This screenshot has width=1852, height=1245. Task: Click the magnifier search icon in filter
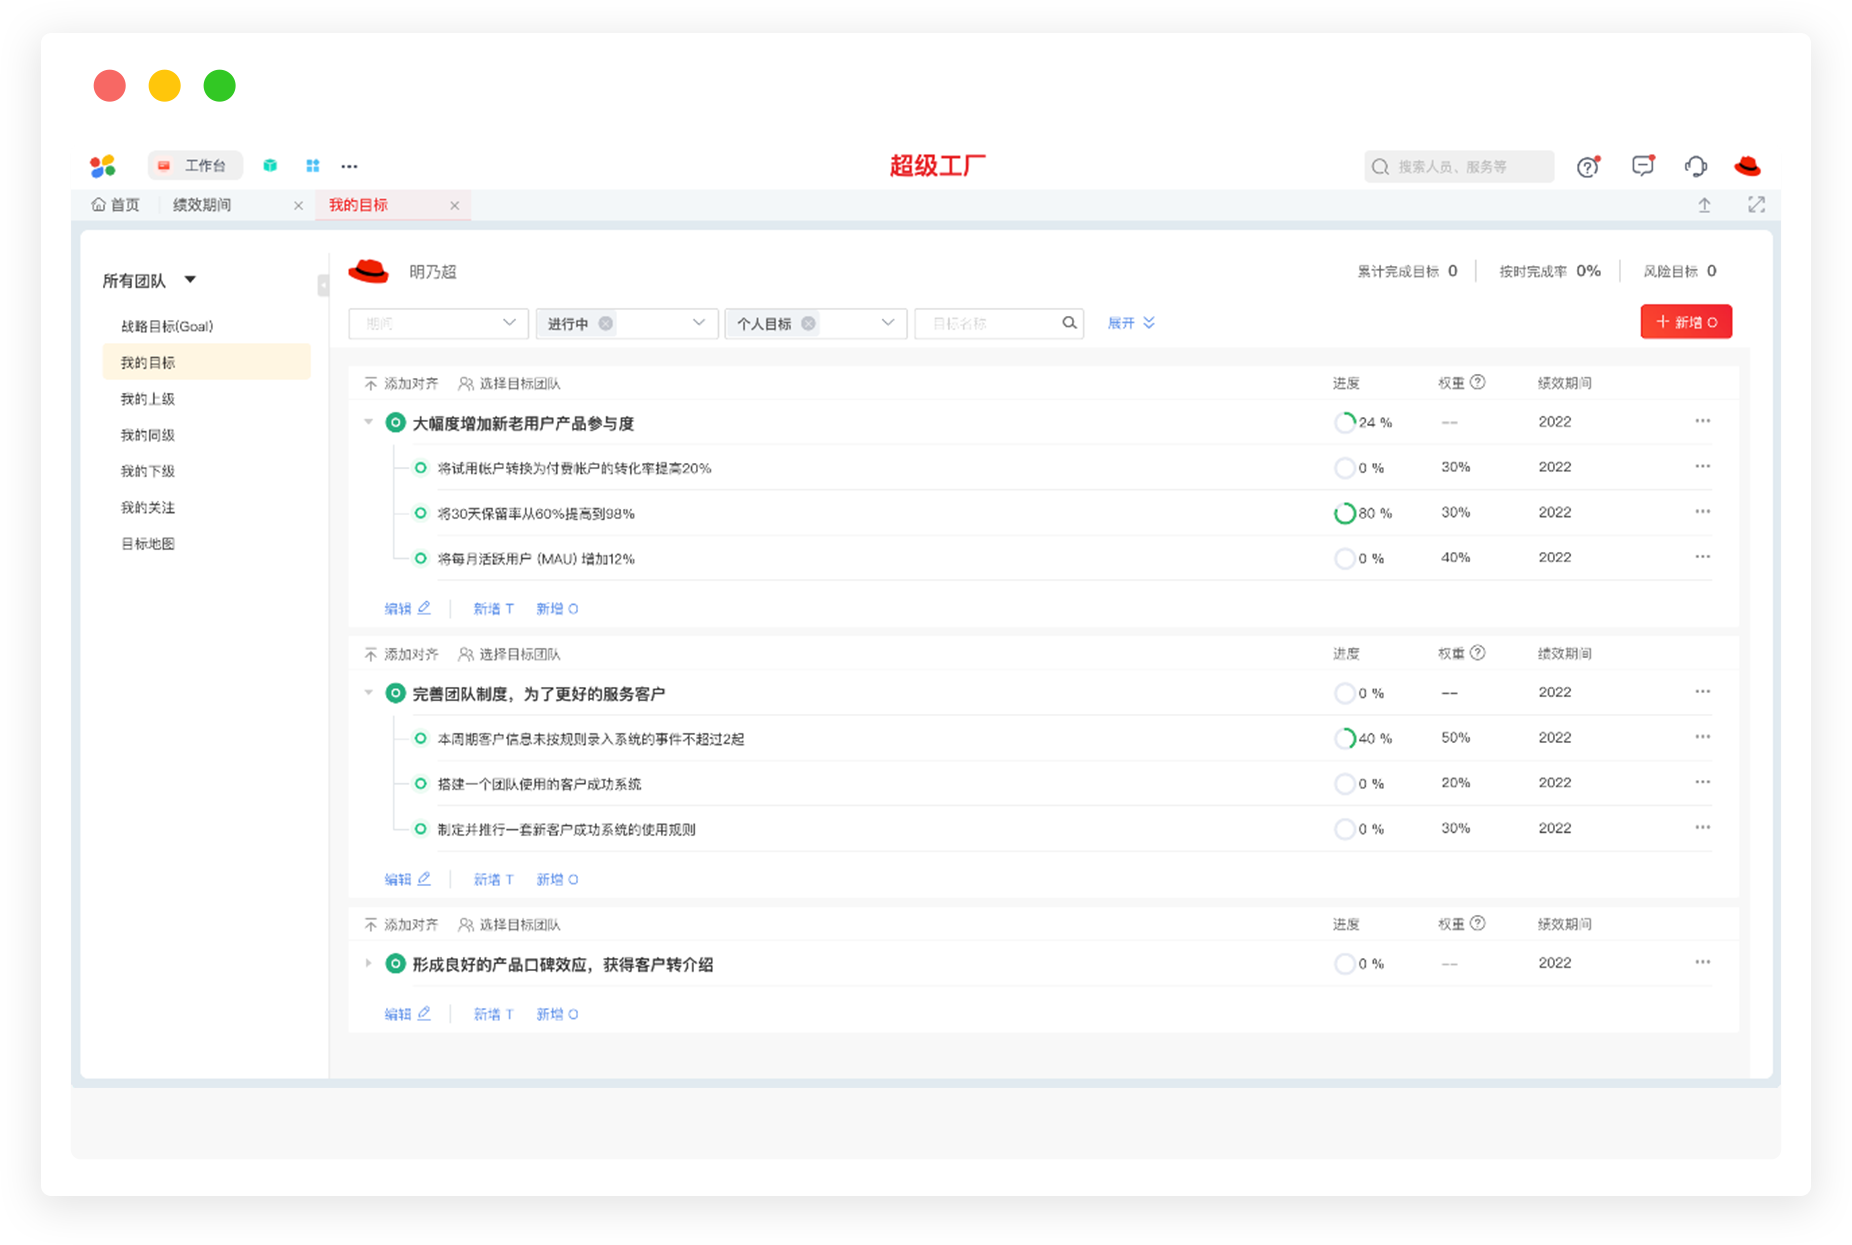coord(1069,323)
